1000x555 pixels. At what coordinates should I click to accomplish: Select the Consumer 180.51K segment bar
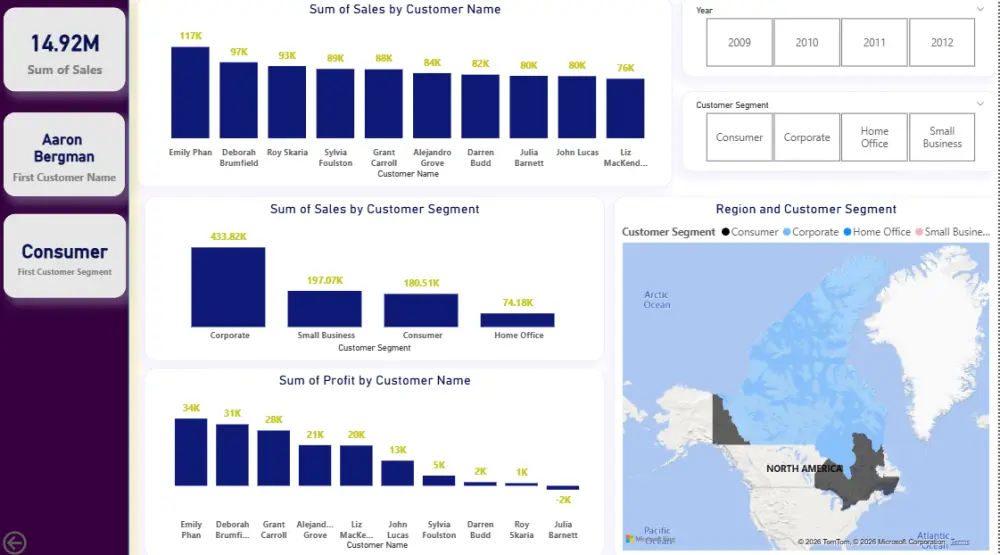pos(421,311)
